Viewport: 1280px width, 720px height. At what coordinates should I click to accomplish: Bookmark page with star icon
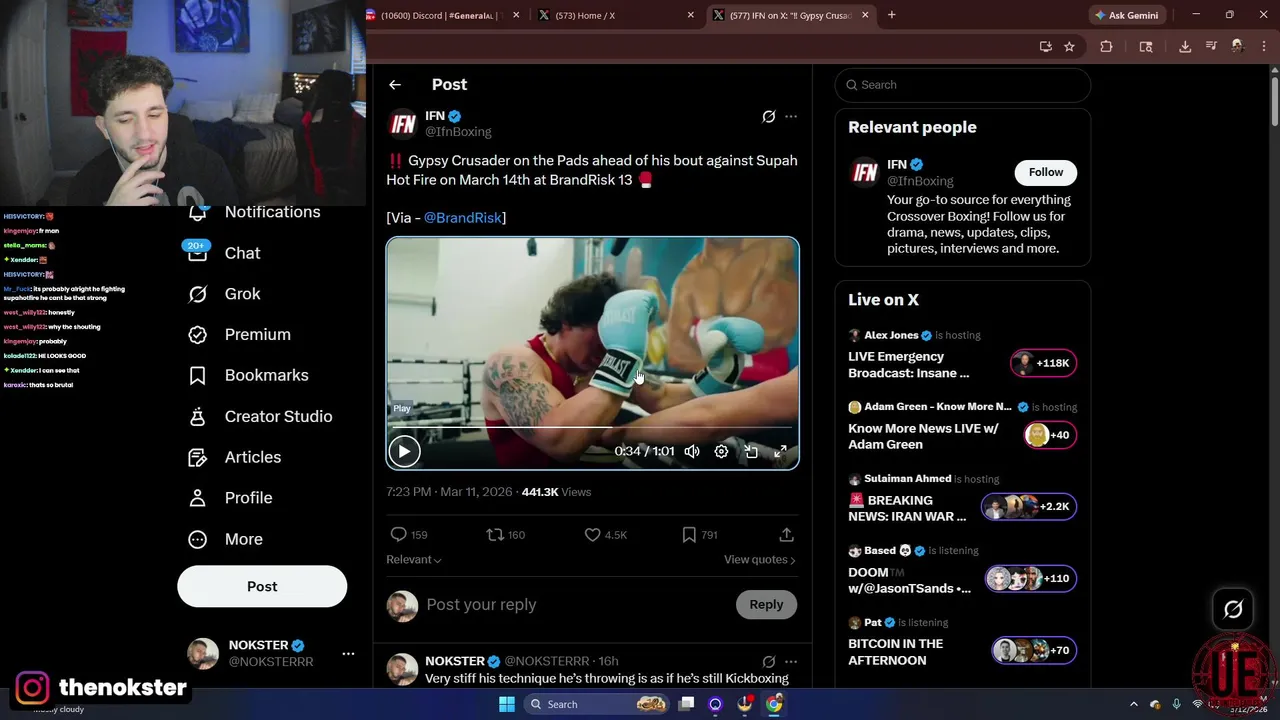1069,46
